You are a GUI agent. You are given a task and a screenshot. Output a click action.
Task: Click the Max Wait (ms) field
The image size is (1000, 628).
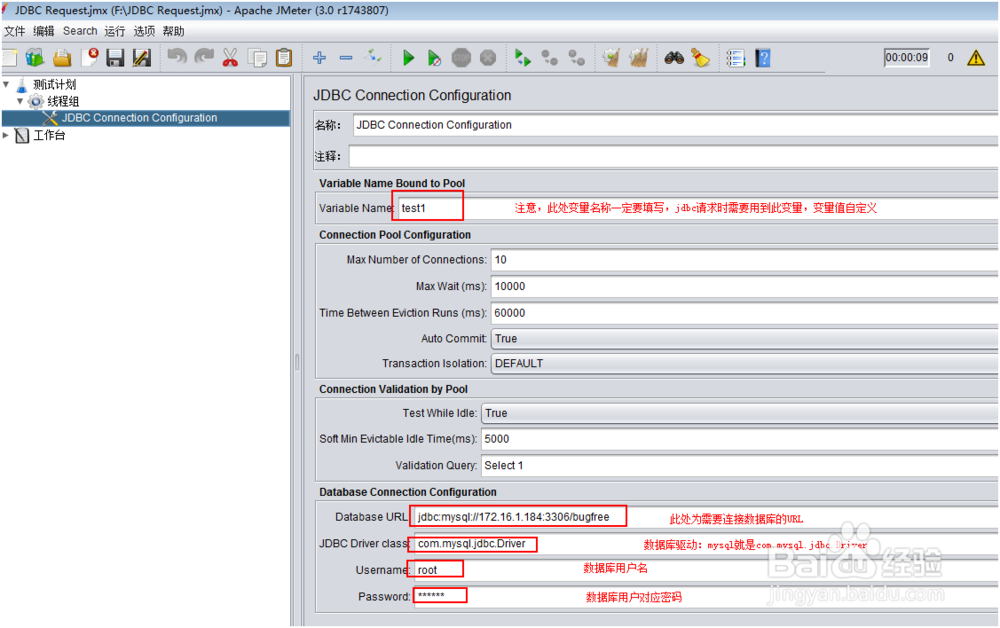coord(745,286)
